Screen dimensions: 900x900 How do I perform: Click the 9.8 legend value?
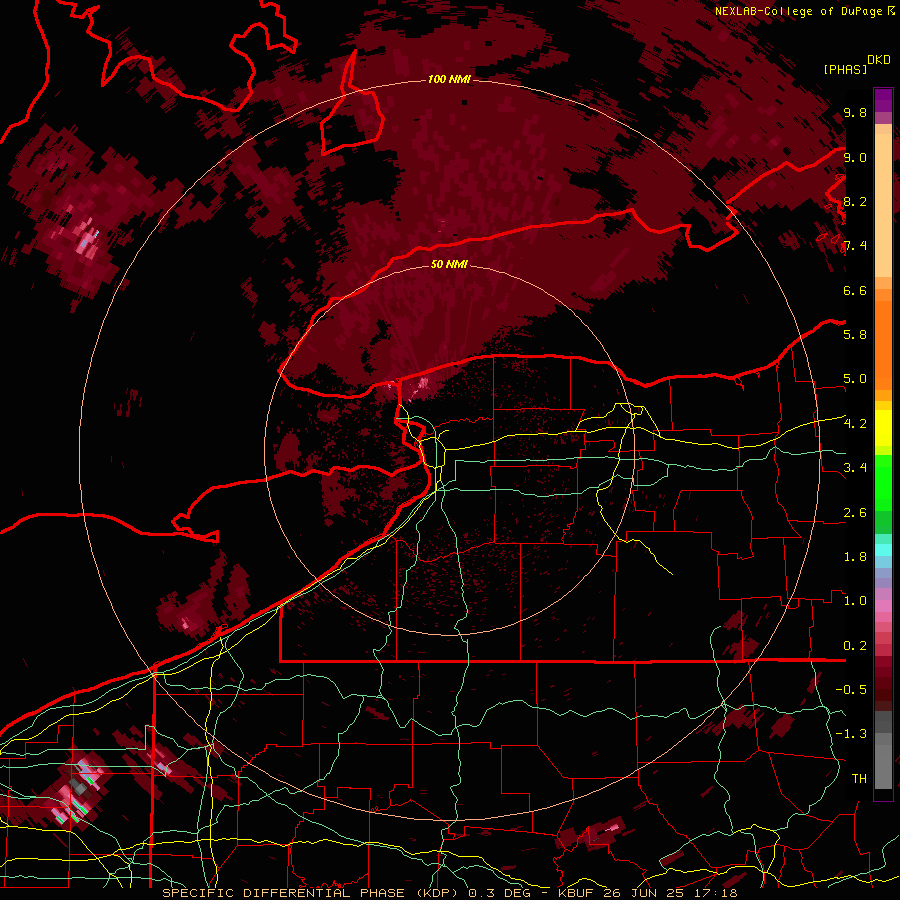tap(855, 113)
